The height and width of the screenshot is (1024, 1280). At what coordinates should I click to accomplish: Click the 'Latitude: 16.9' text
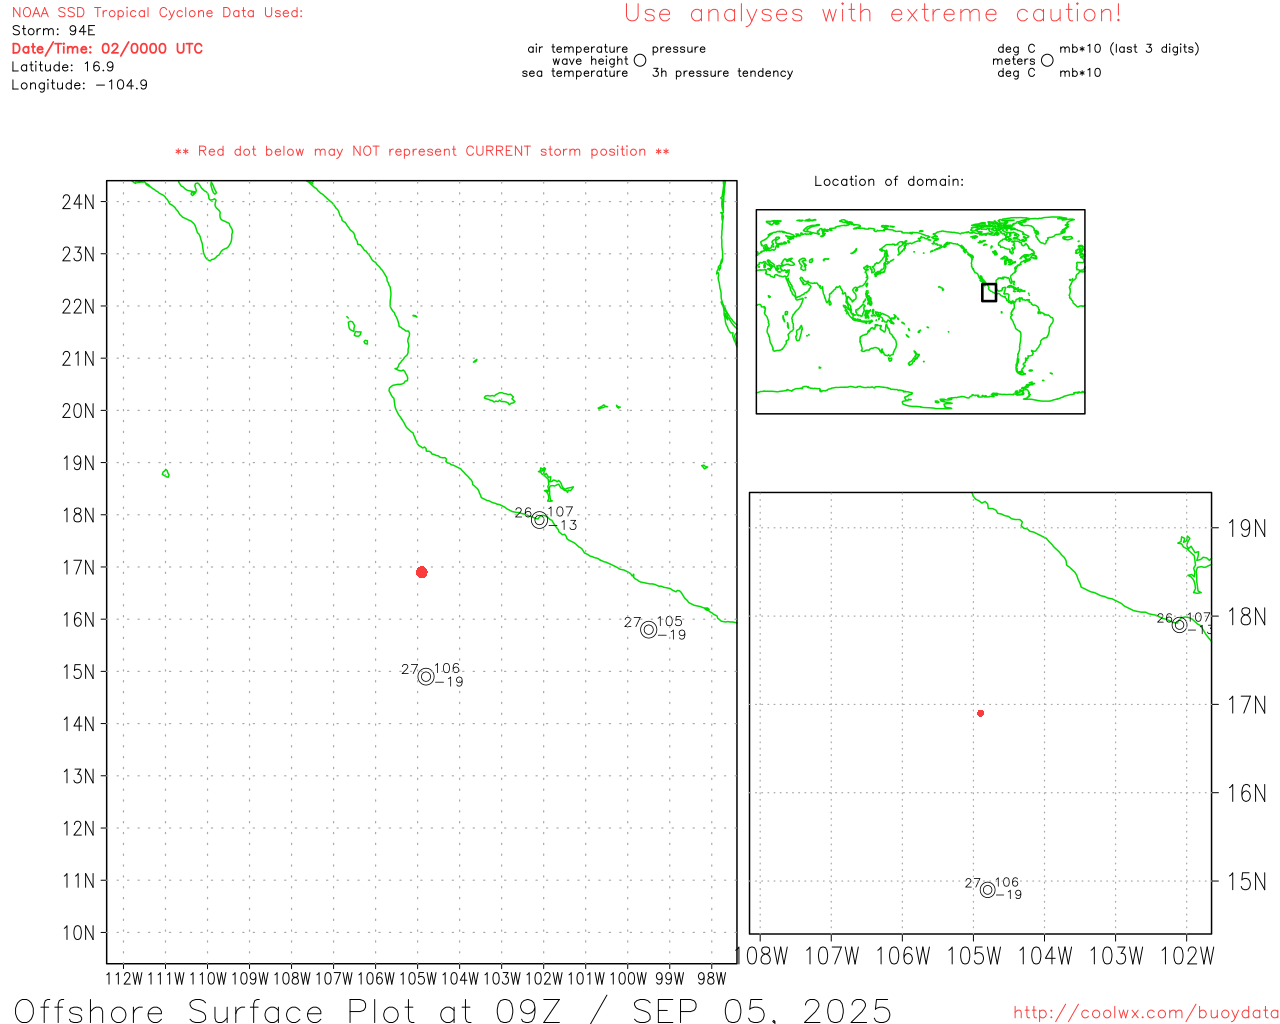click(63, 67)
